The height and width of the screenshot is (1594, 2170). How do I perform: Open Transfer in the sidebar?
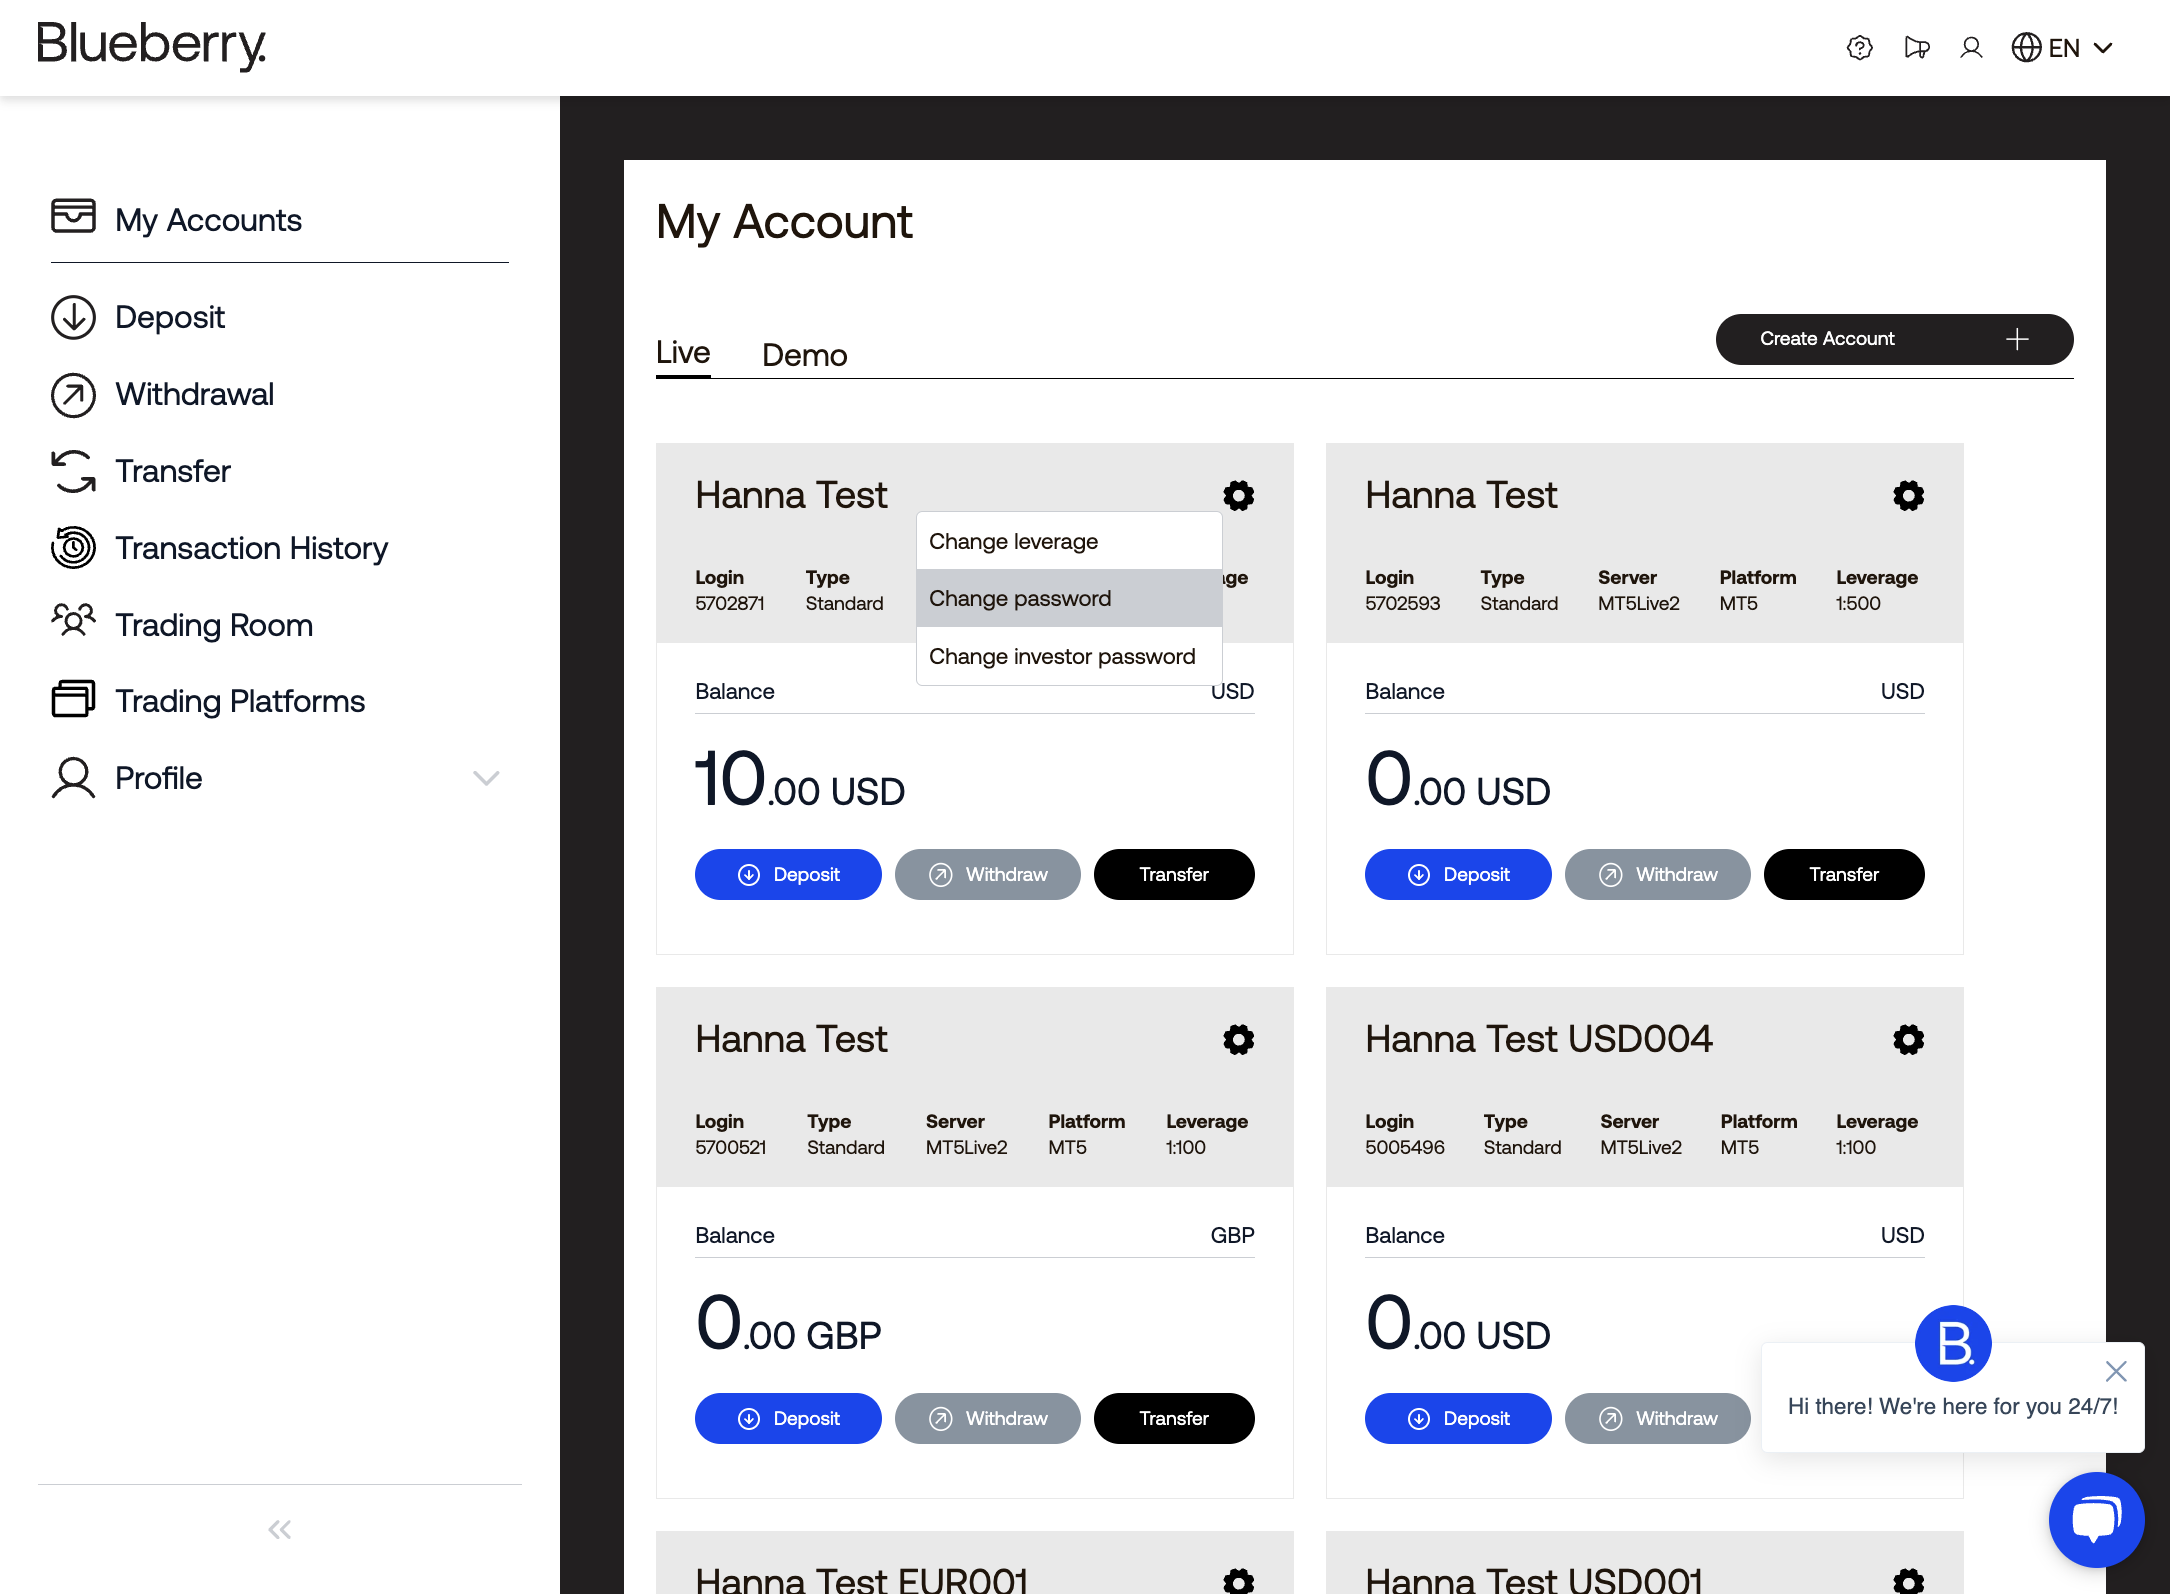click(x=141, y=471)
